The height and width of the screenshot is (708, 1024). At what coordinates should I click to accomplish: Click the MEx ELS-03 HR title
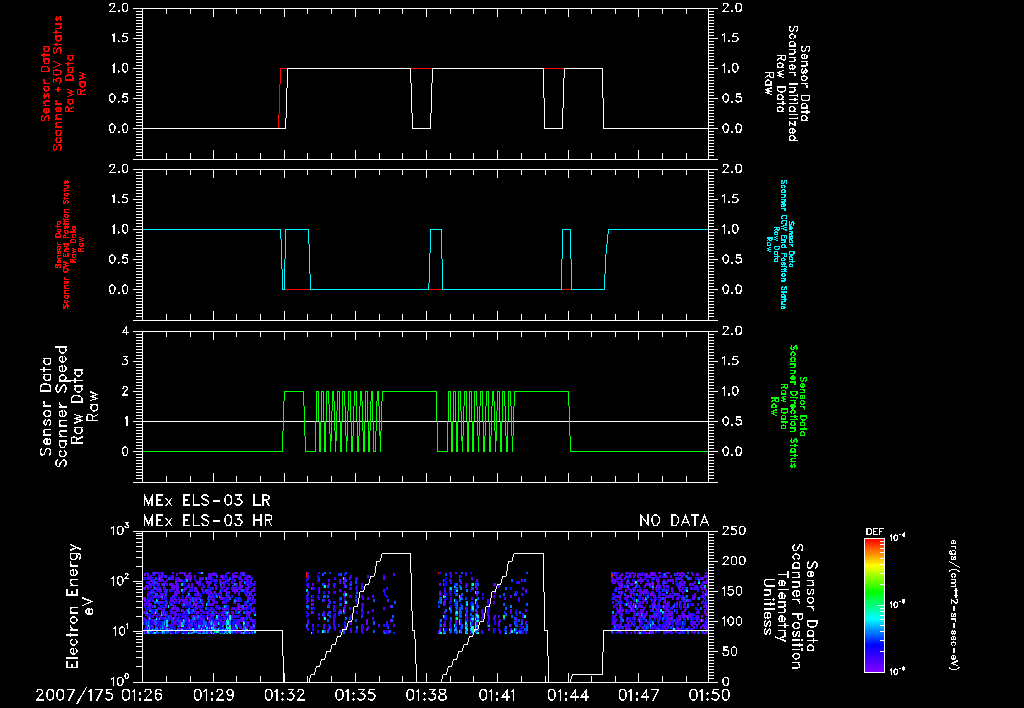[x=208, y=521]
